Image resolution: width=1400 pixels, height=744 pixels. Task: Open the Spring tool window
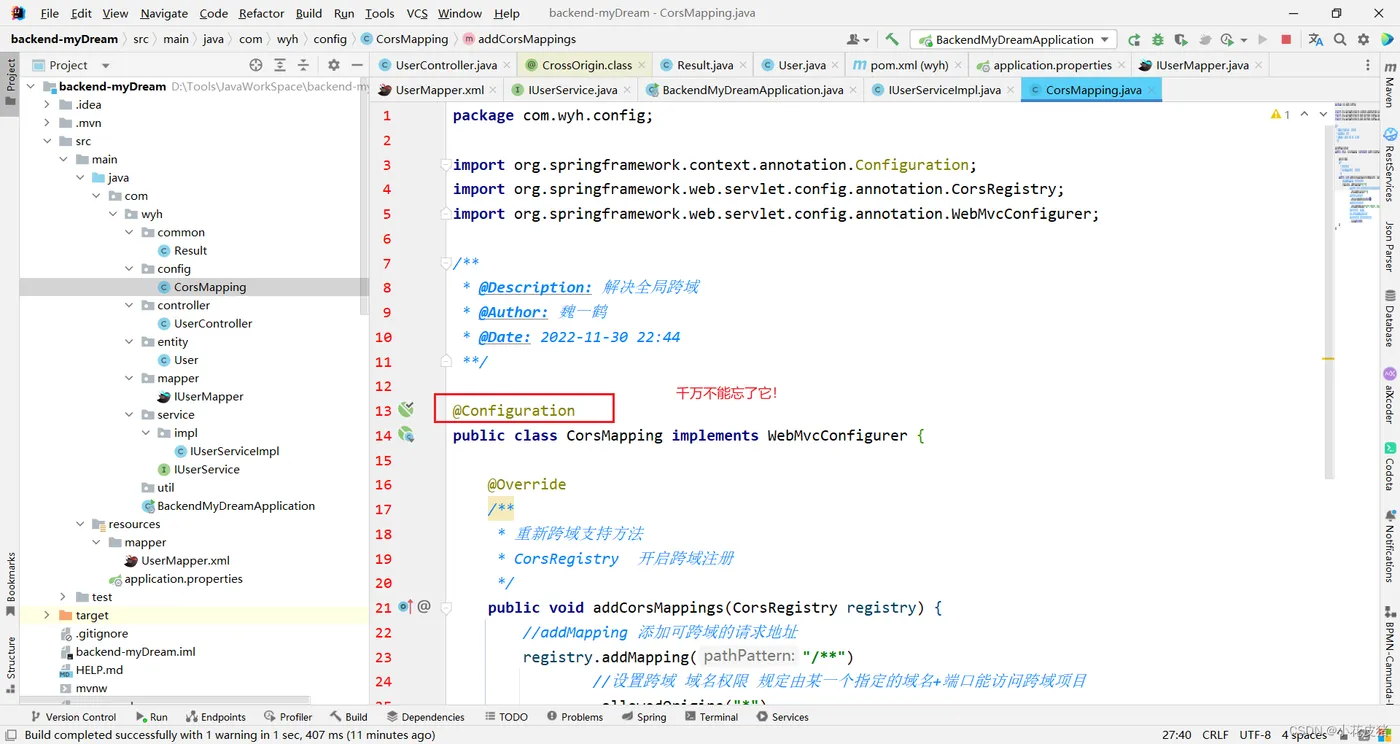pos(644,717)
